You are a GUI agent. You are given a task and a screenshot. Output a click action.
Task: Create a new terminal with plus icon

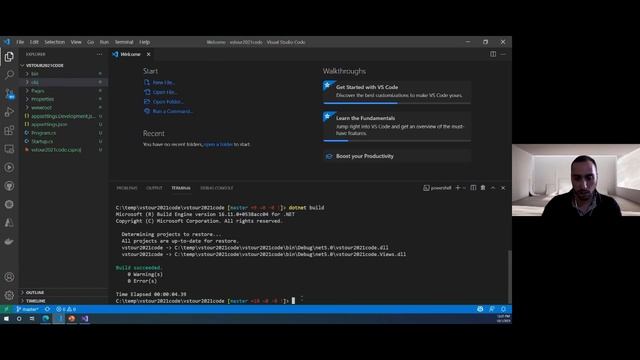click(x=458, y=188)
